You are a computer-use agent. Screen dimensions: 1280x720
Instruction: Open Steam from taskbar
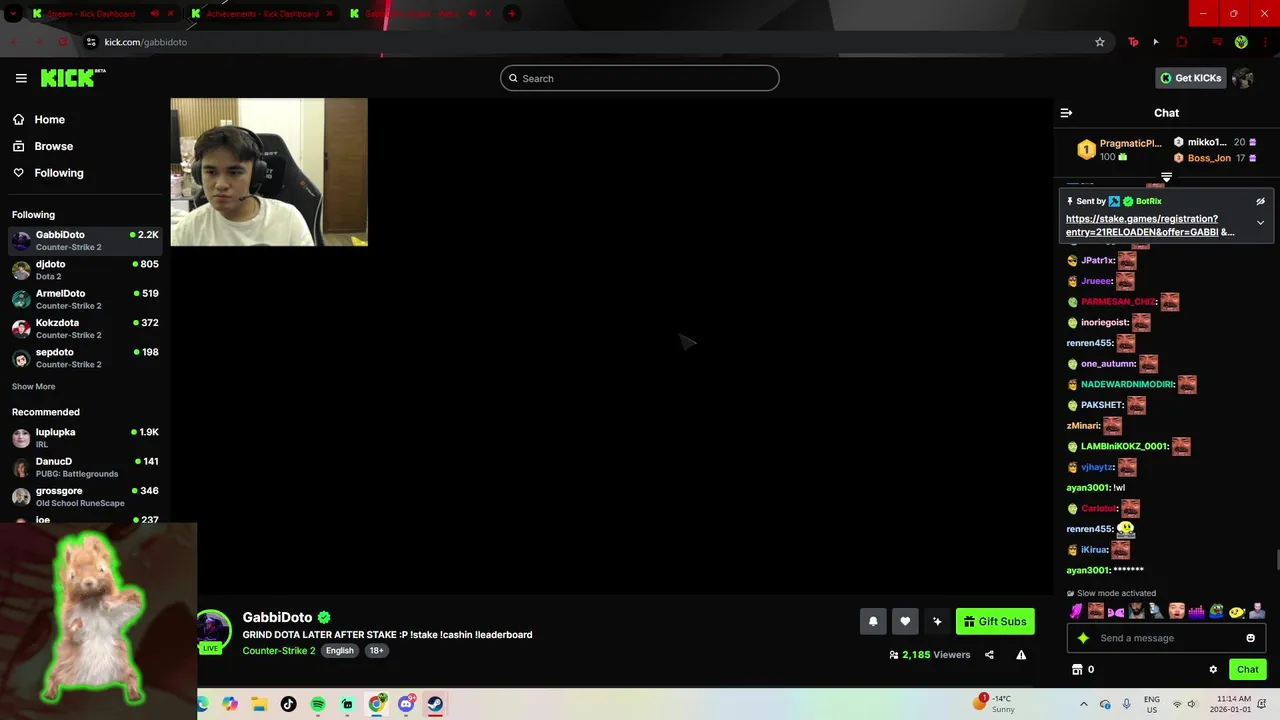coord(435,704)
